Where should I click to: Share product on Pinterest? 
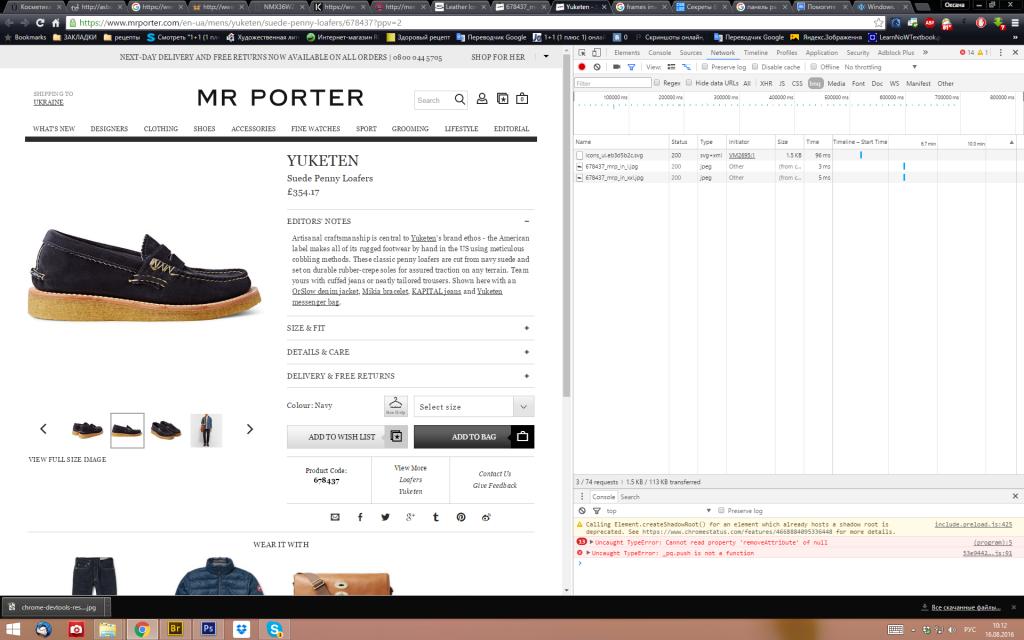(461, 517)
